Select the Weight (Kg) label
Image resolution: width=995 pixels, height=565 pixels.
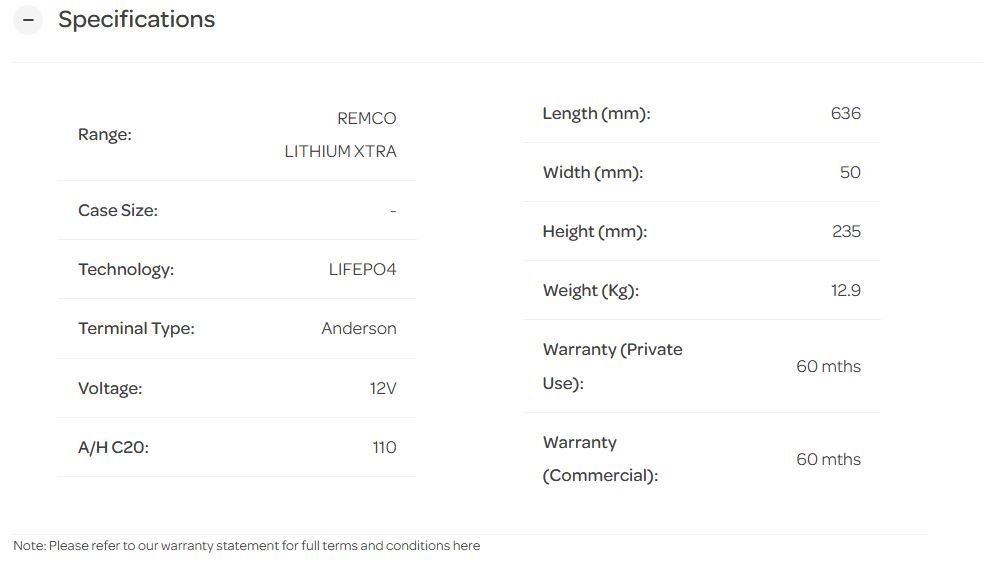590,291
